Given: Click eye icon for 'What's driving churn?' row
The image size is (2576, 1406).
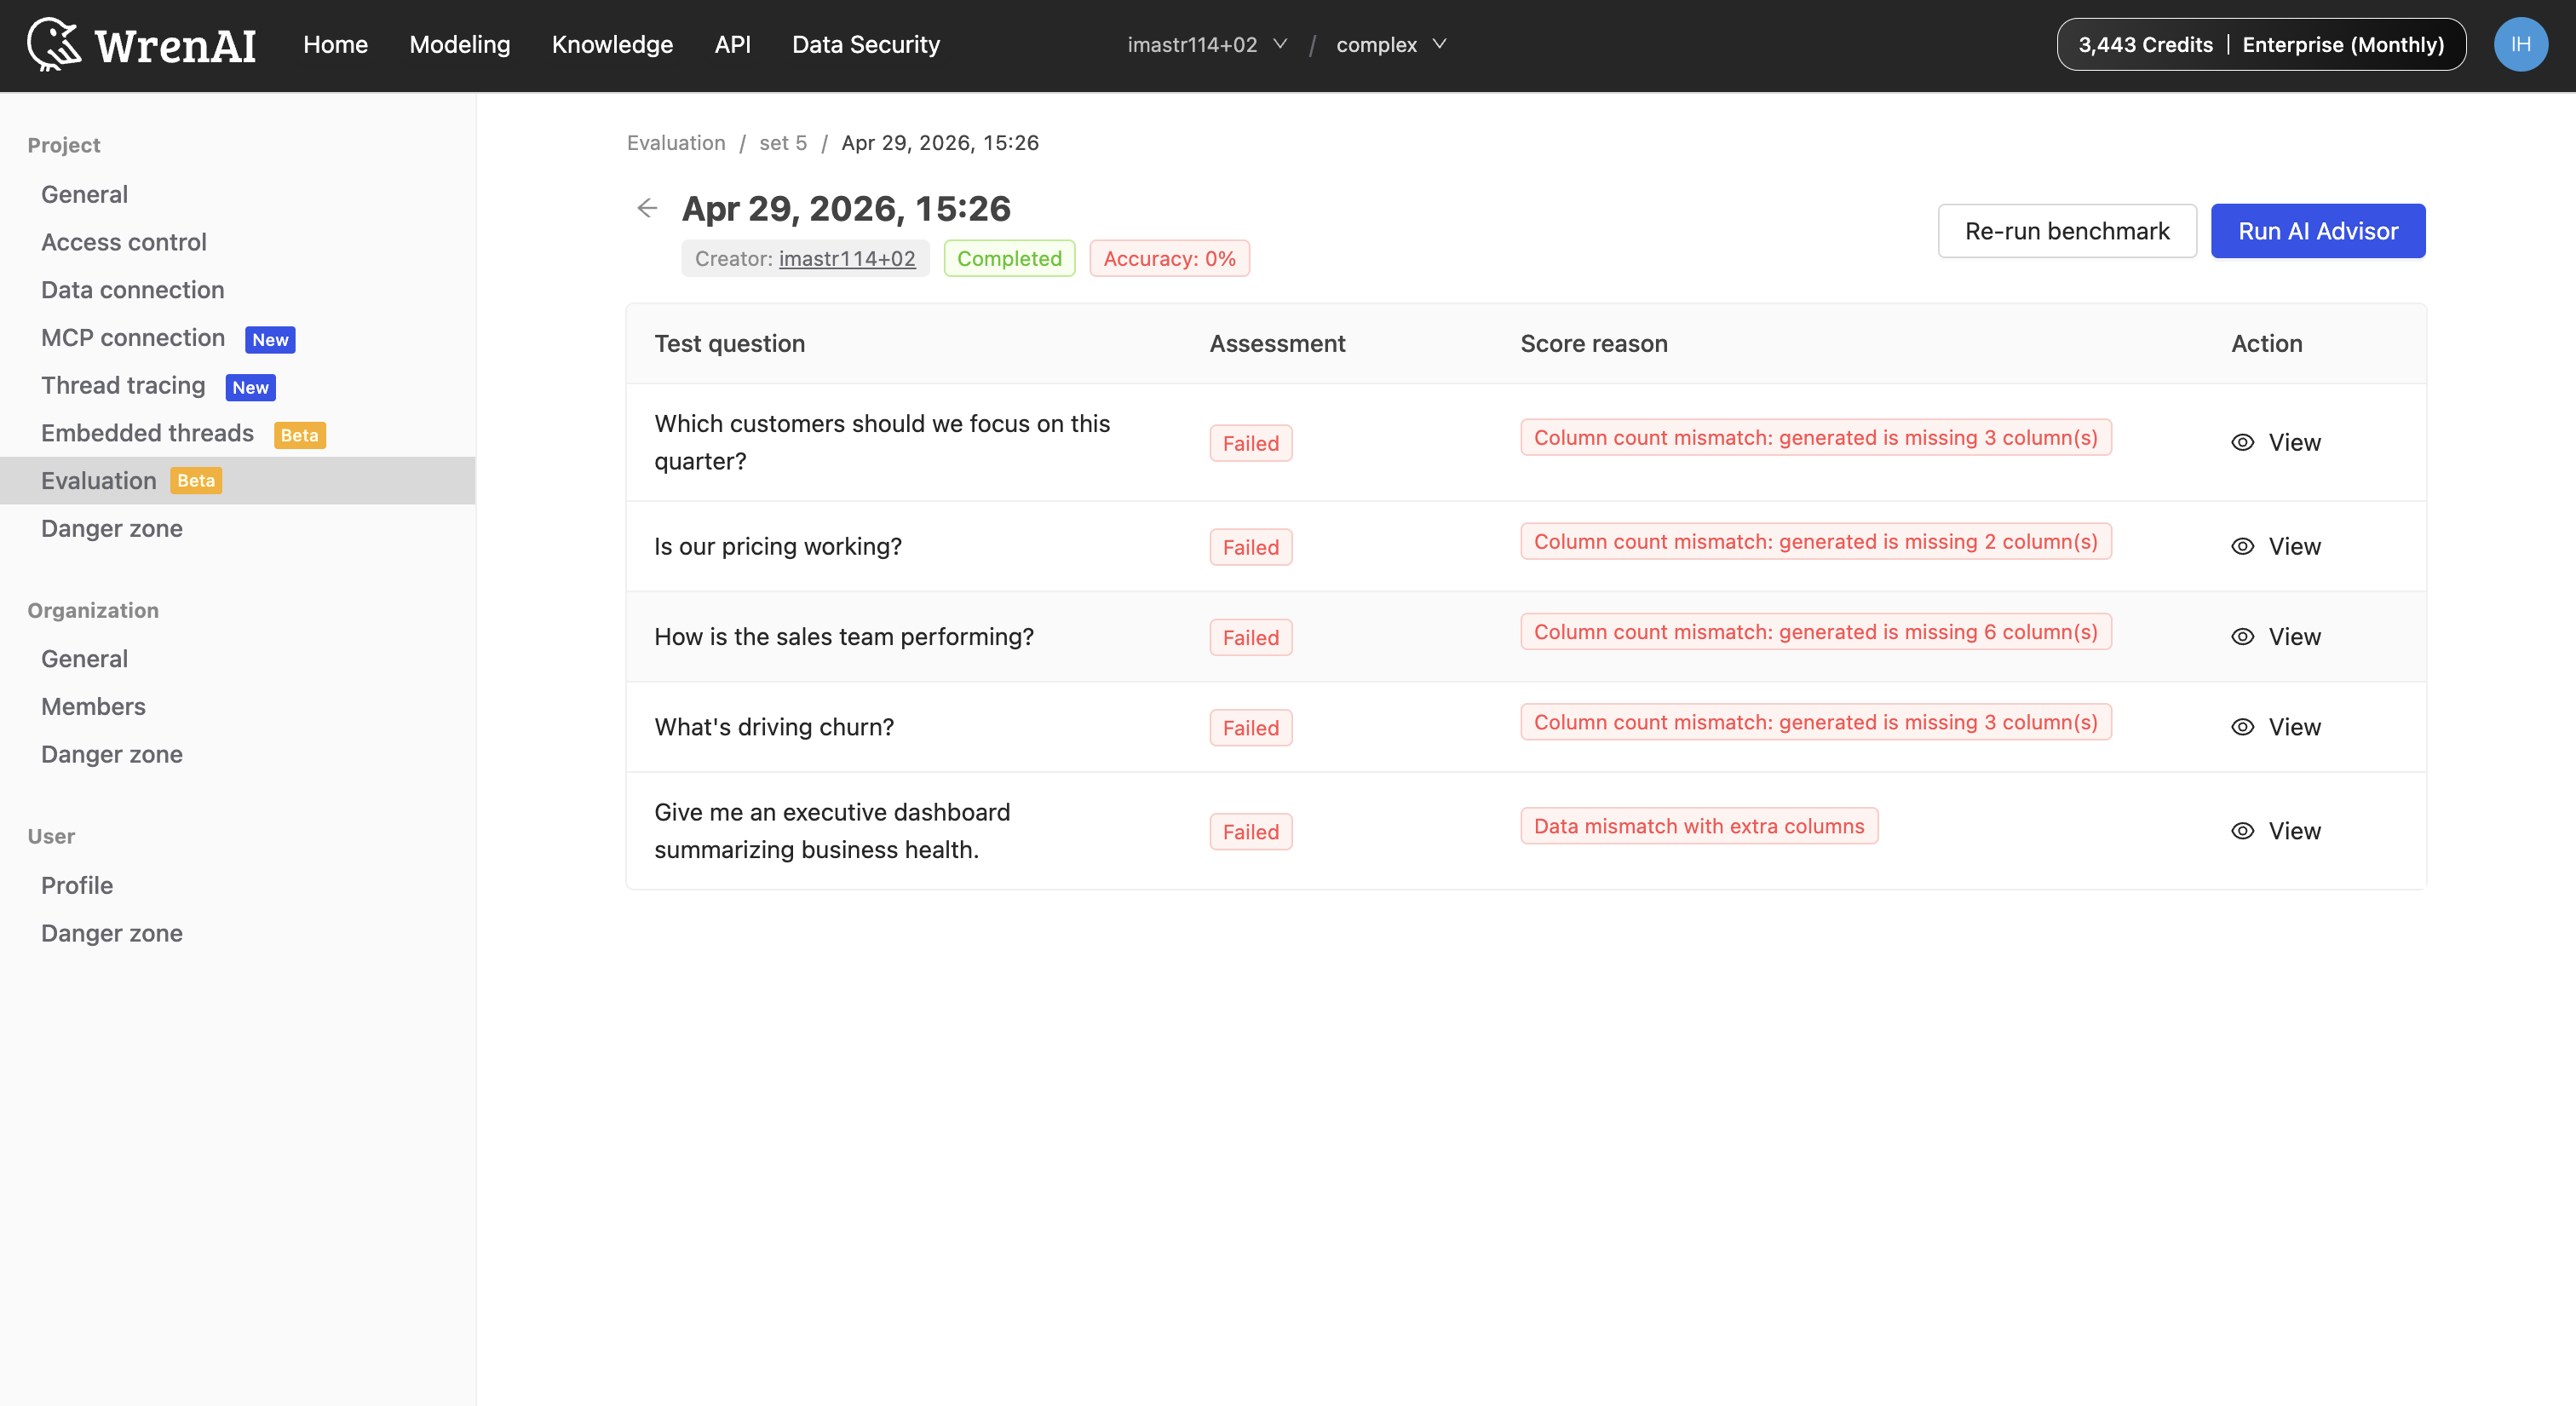Looking at the screenshot, I should pyautogui.click(x=2243, y=727).
